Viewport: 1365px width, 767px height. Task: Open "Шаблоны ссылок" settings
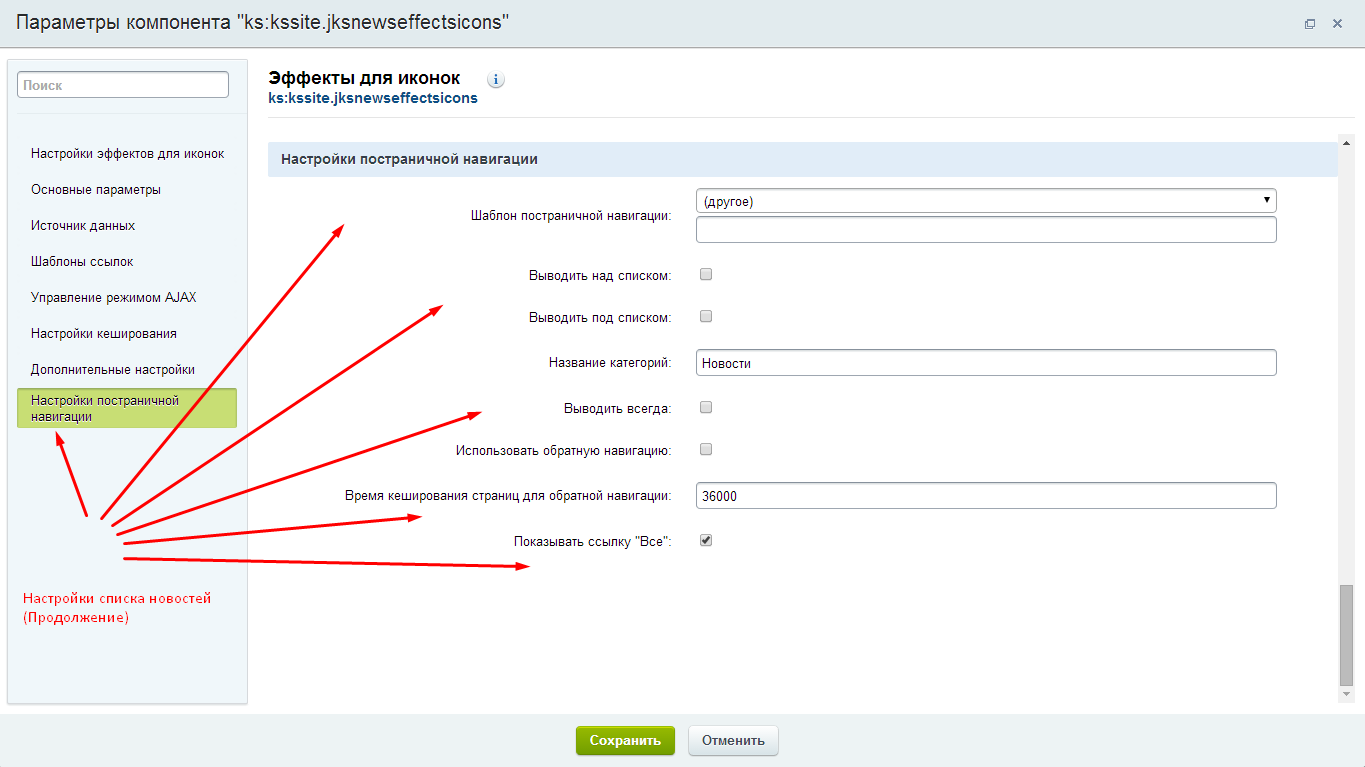point(79,261)
